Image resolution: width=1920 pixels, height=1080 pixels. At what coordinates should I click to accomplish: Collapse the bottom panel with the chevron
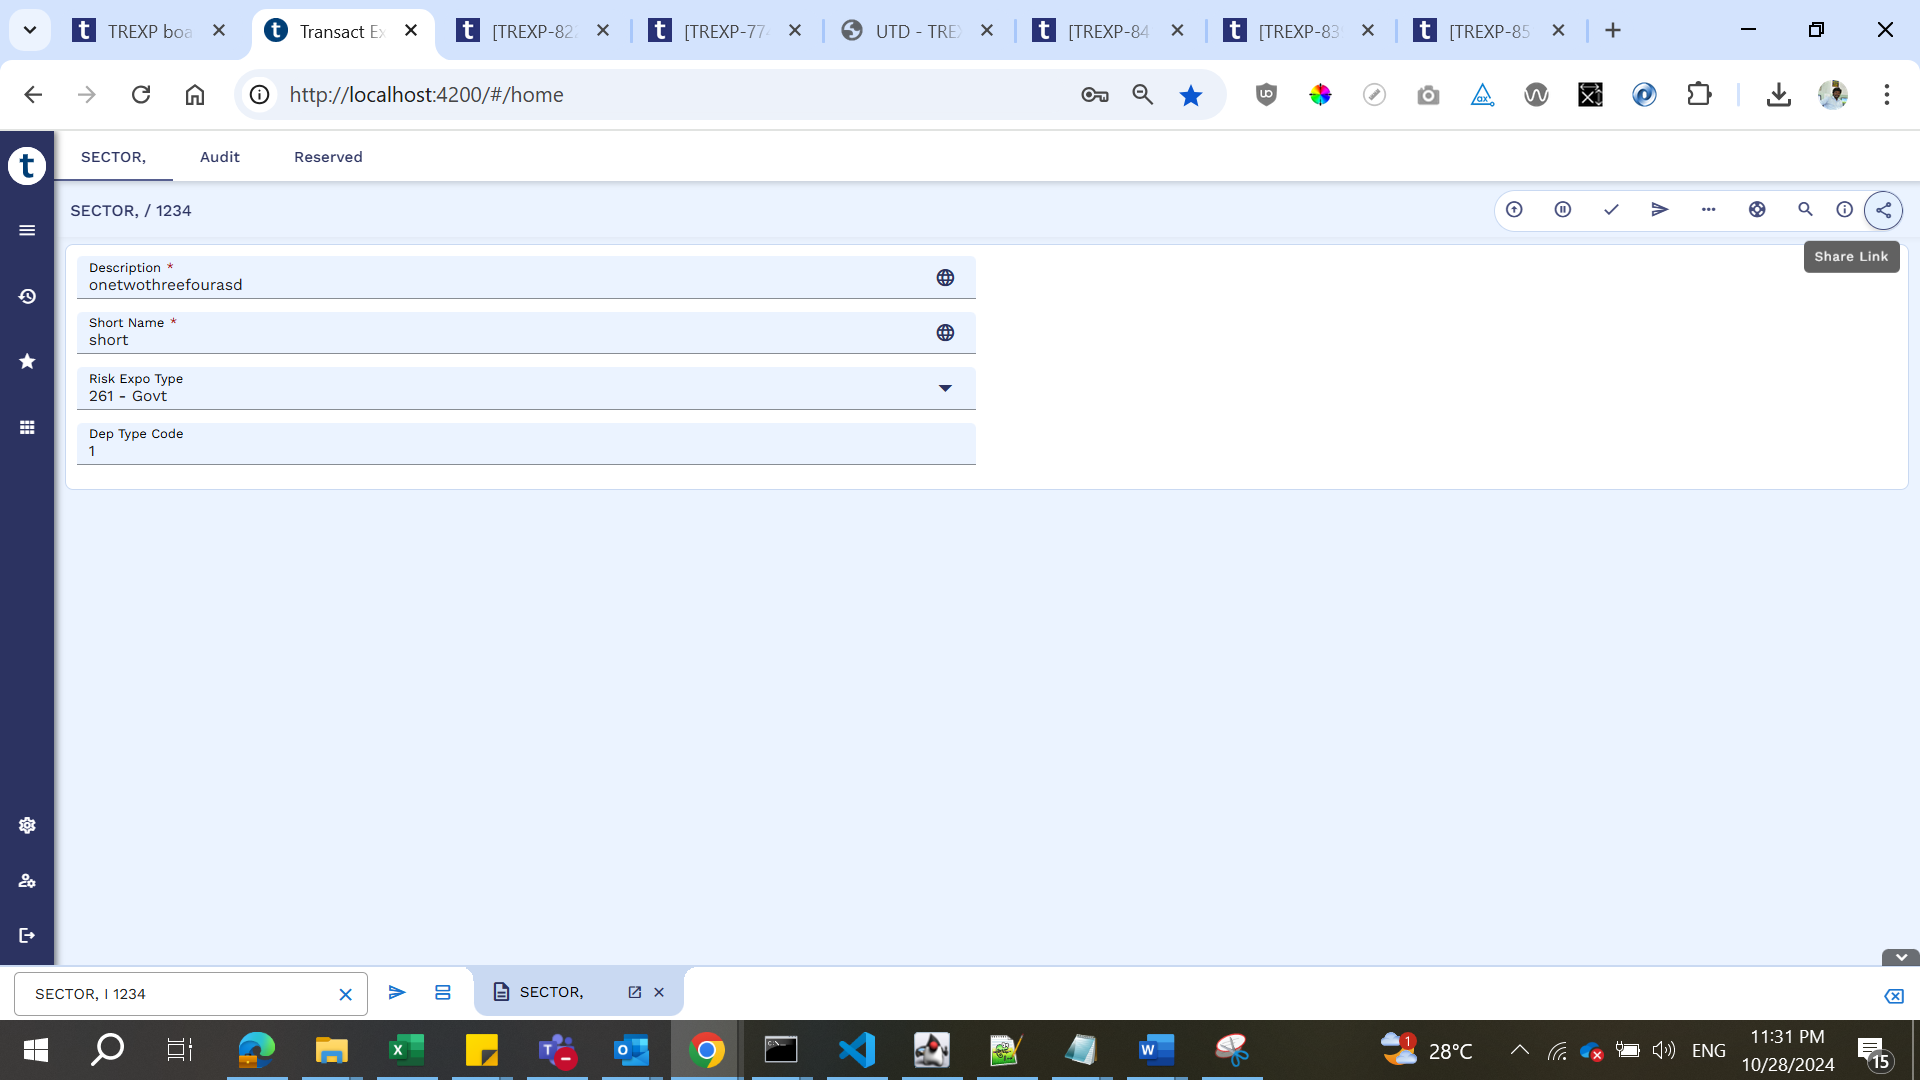pos(1900,957)
